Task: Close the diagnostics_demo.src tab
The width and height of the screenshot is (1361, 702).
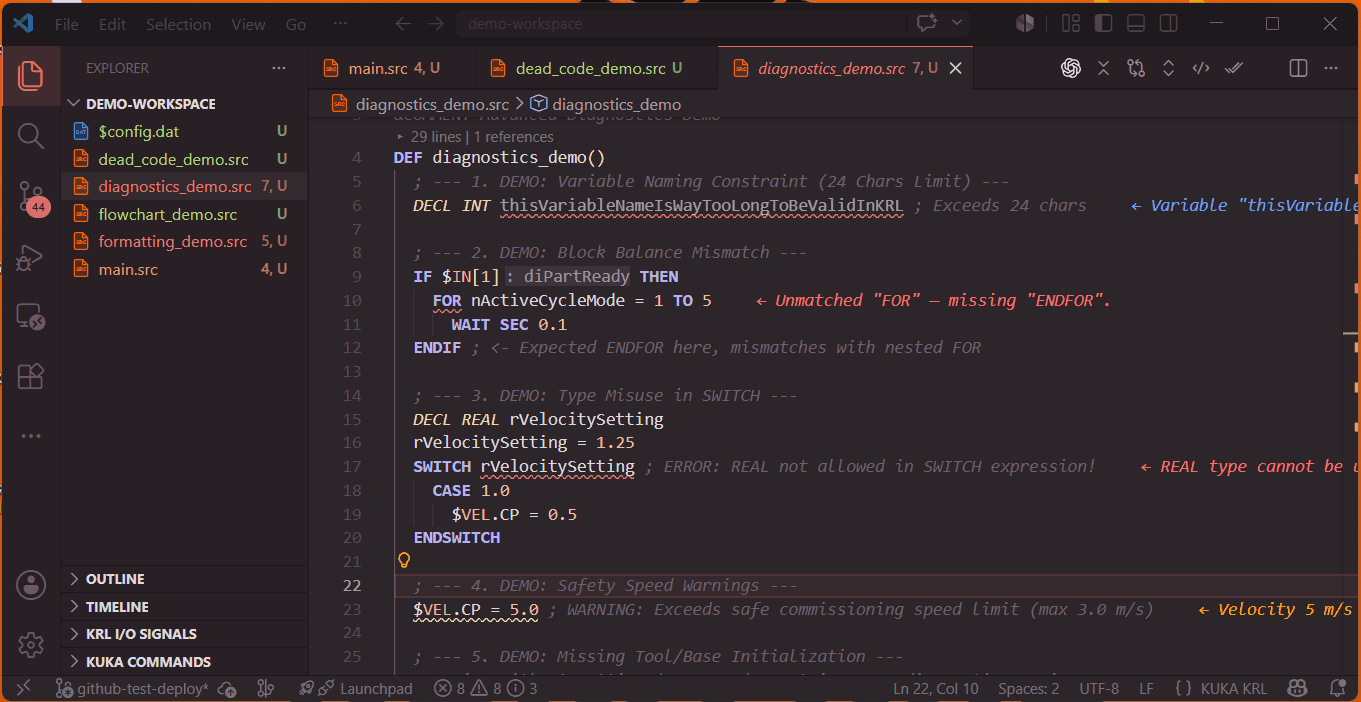Action: (x=955, y=68)
